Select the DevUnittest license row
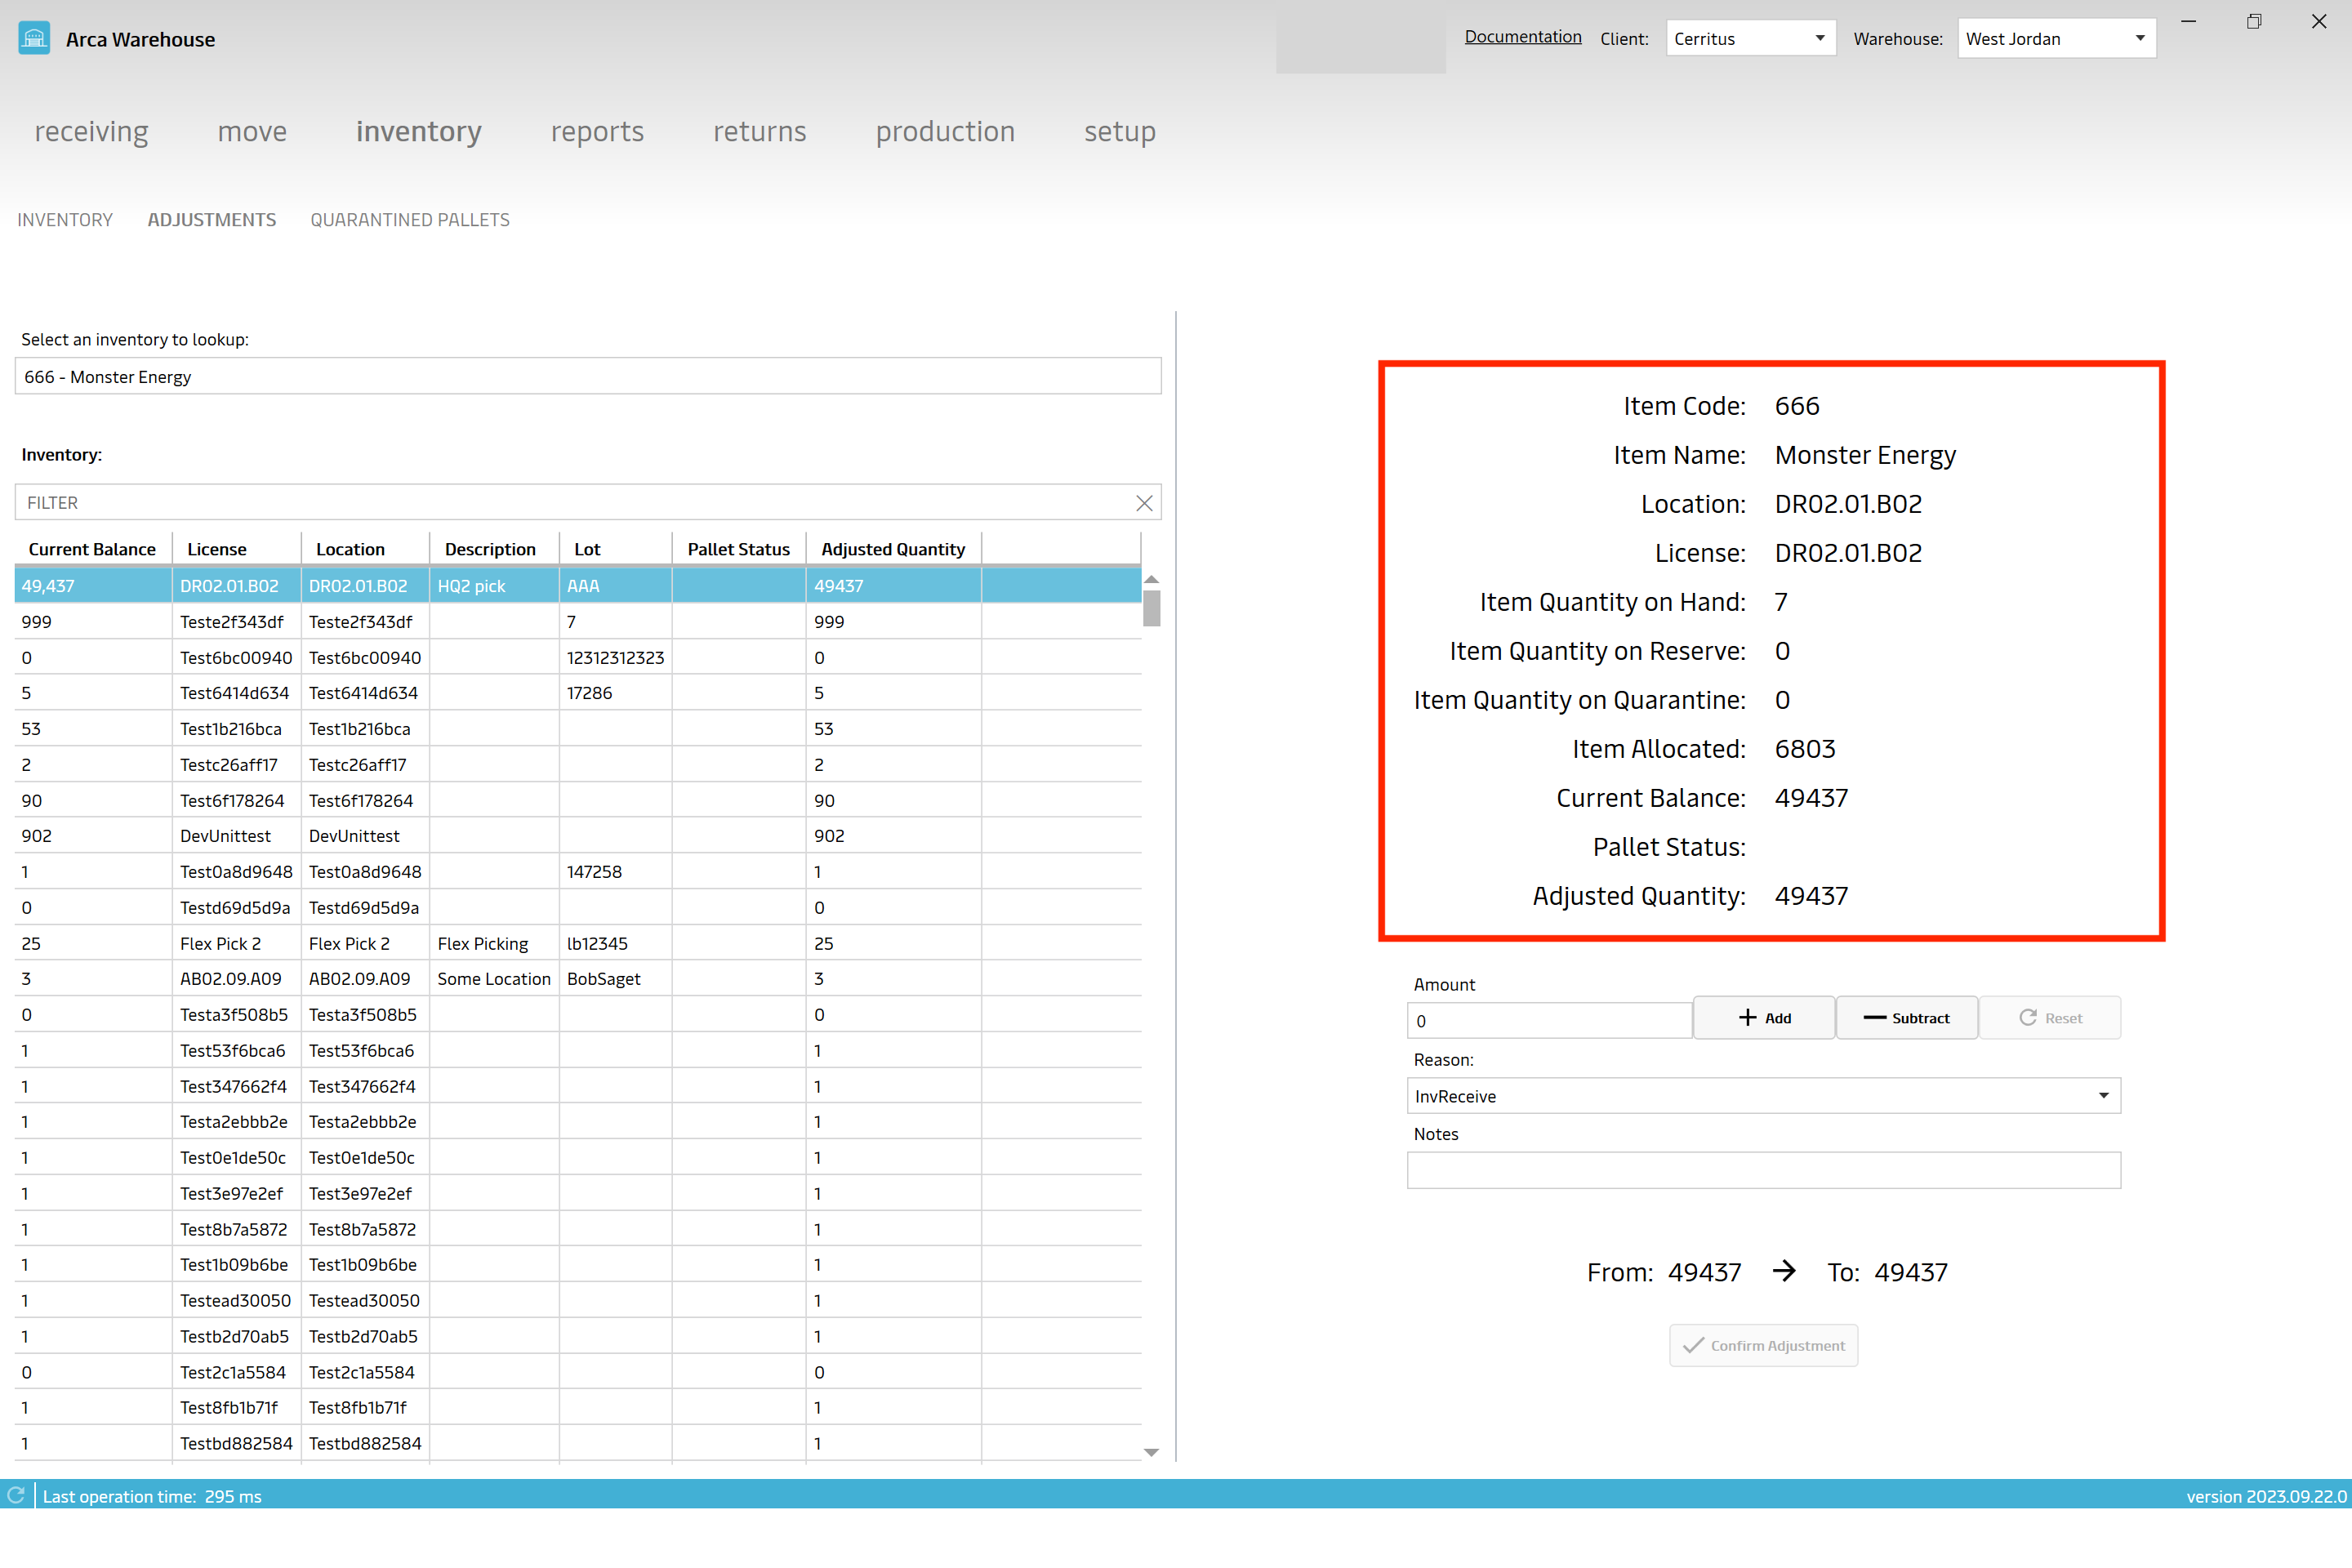Image resolution: width=2352 pixels, height=1568 pixels. tap(578, 836)
